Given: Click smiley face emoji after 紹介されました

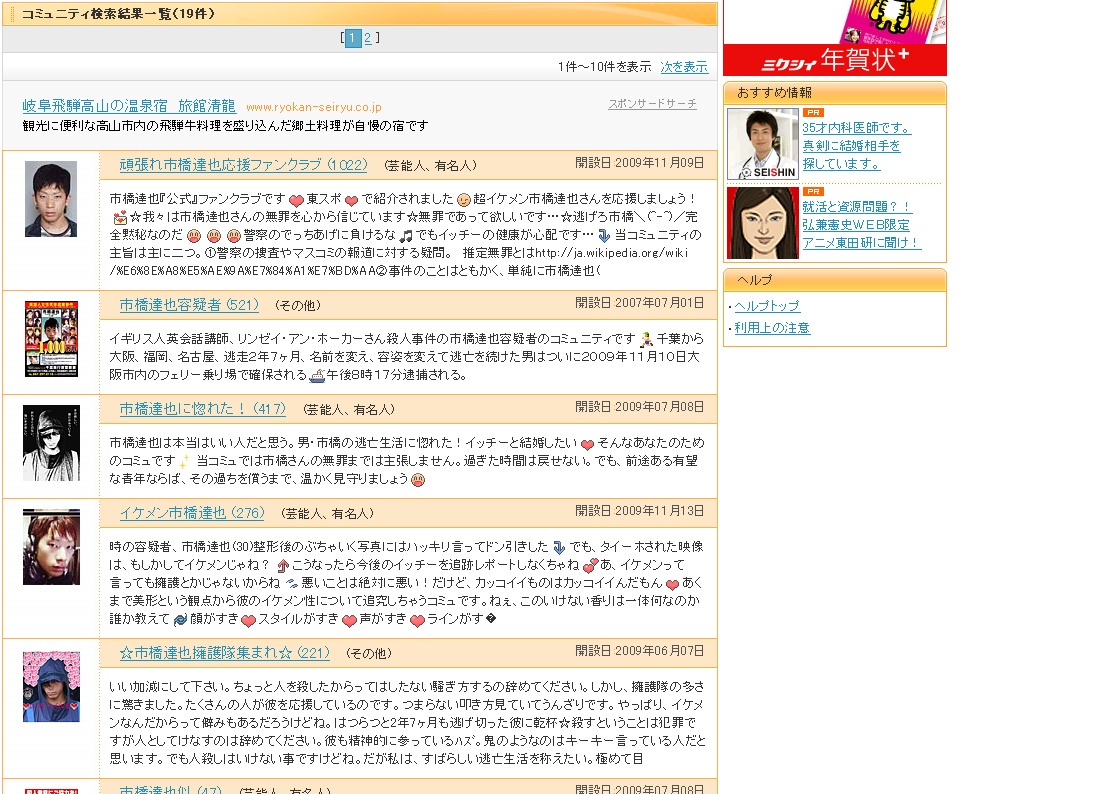Looking at the screenshot, I should 463,199.
